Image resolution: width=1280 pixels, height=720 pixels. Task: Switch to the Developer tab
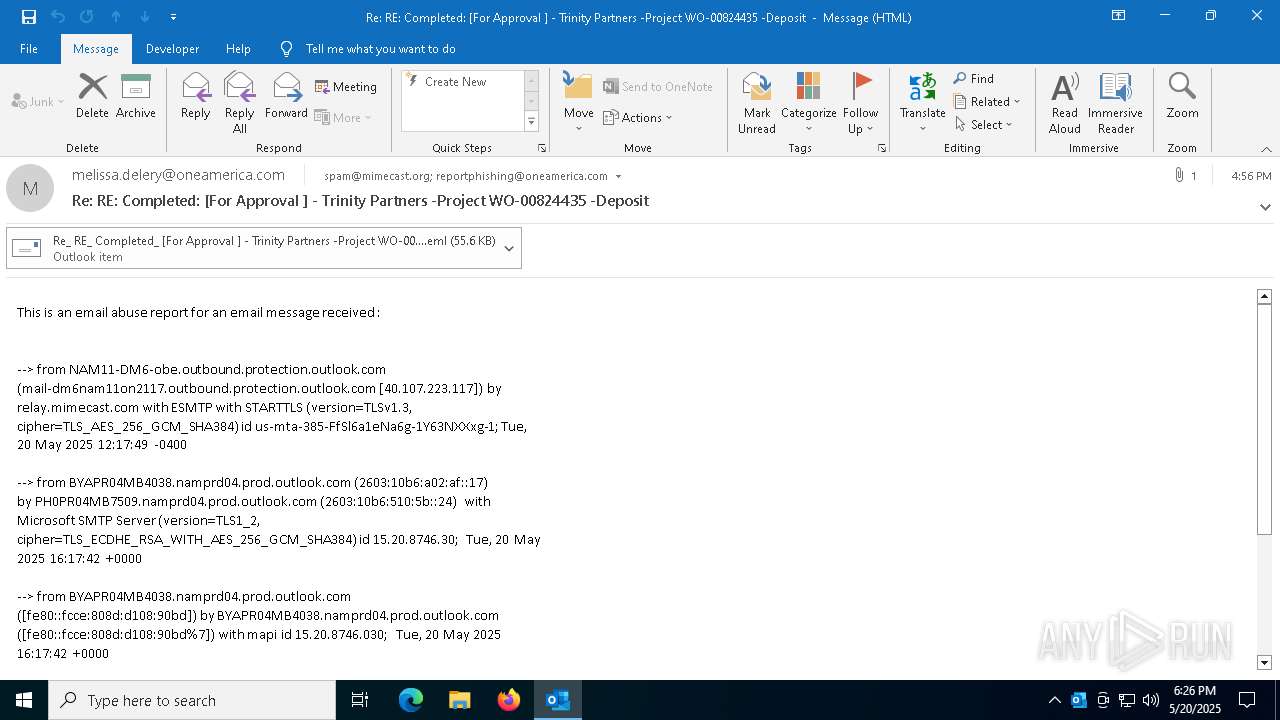(172, 49)
